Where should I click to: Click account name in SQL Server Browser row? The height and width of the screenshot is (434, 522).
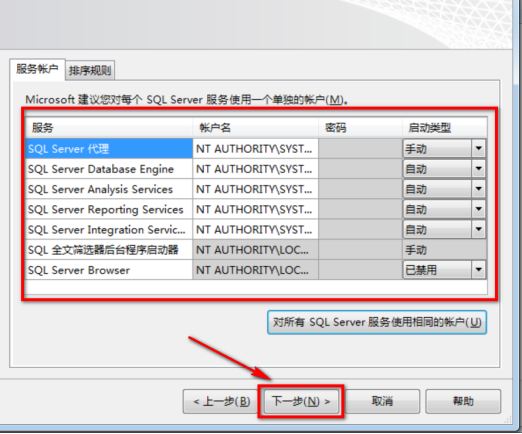(x=255, y=270)
